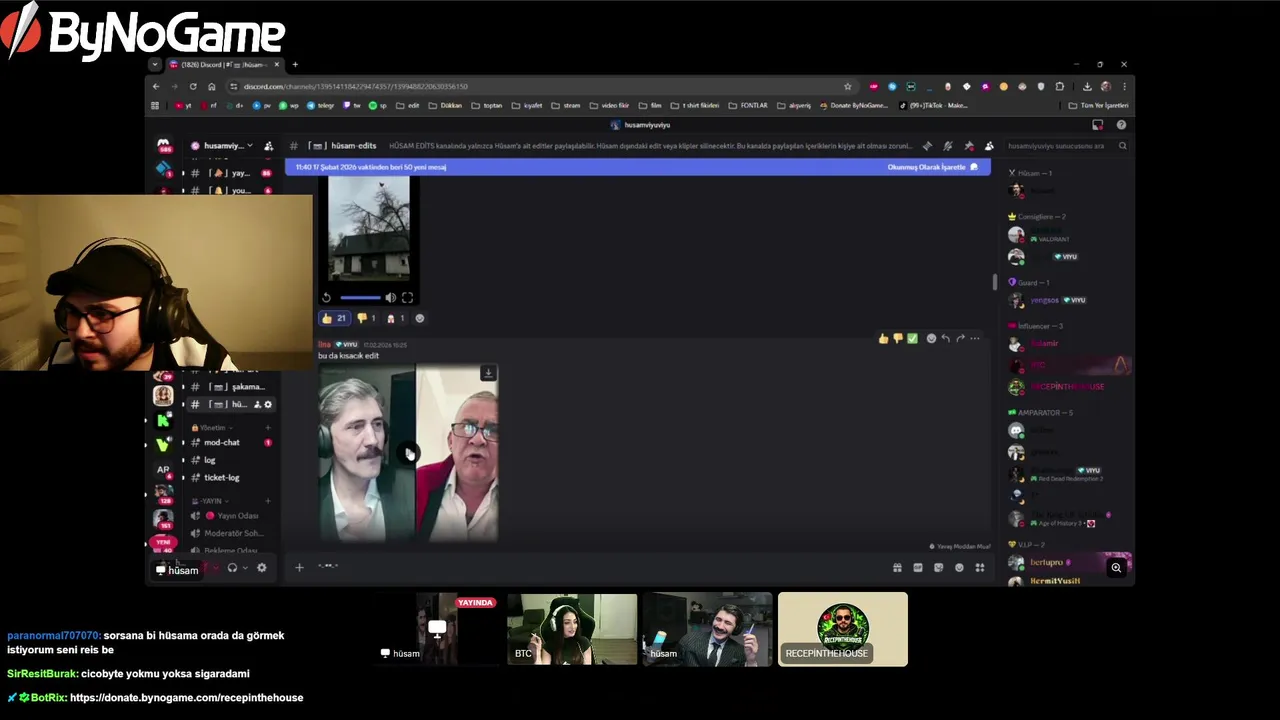Click the thumbs-up reaction with 21

(x=334, y=318)
